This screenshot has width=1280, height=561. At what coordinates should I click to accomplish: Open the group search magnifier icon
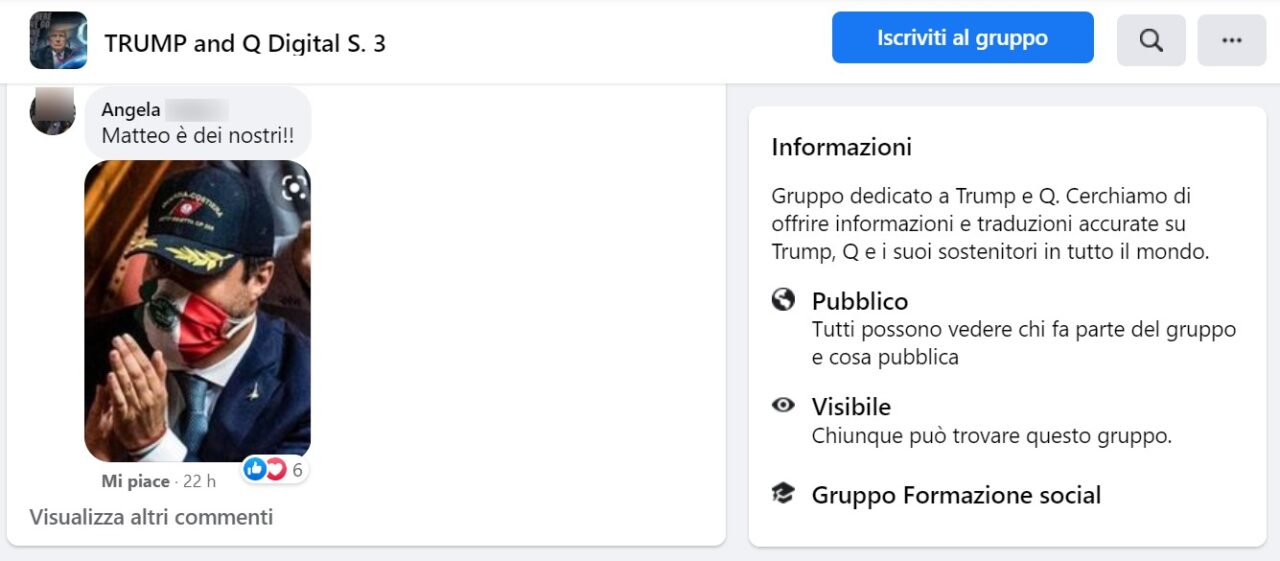point(1151,40)
